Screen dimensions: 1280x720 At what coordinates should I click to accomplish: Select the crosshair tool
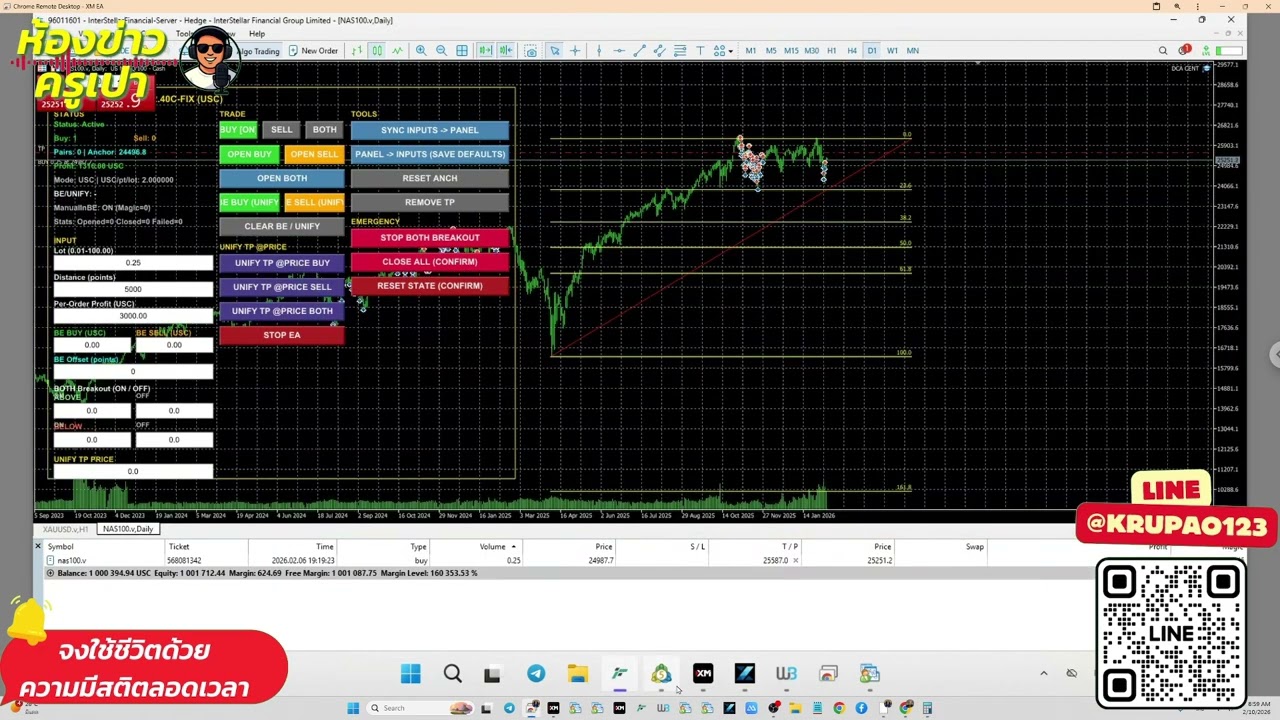575,51
